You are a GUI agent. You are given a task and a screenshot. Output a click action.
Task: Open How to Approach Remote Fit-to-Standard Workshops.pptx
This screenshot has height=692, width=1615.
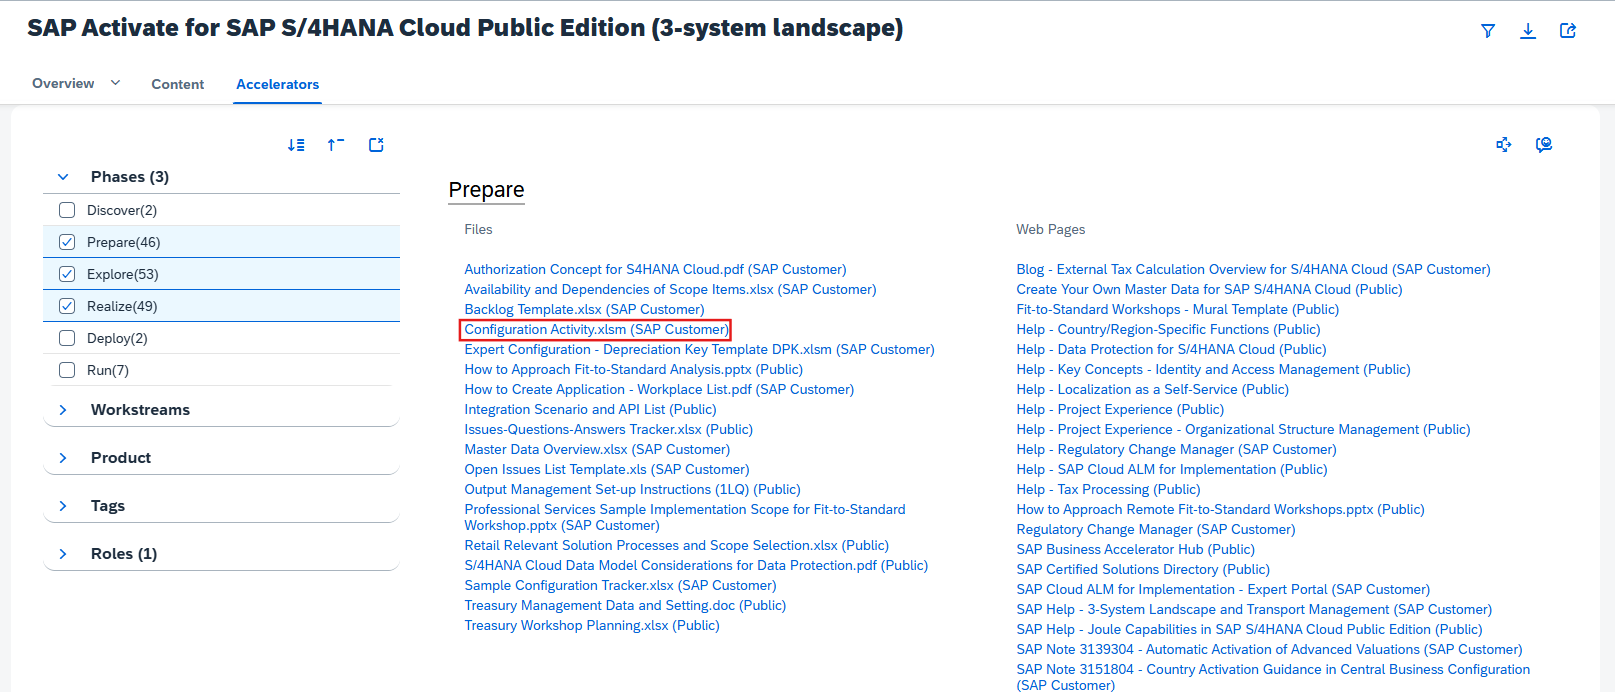tap(1220, 509)
